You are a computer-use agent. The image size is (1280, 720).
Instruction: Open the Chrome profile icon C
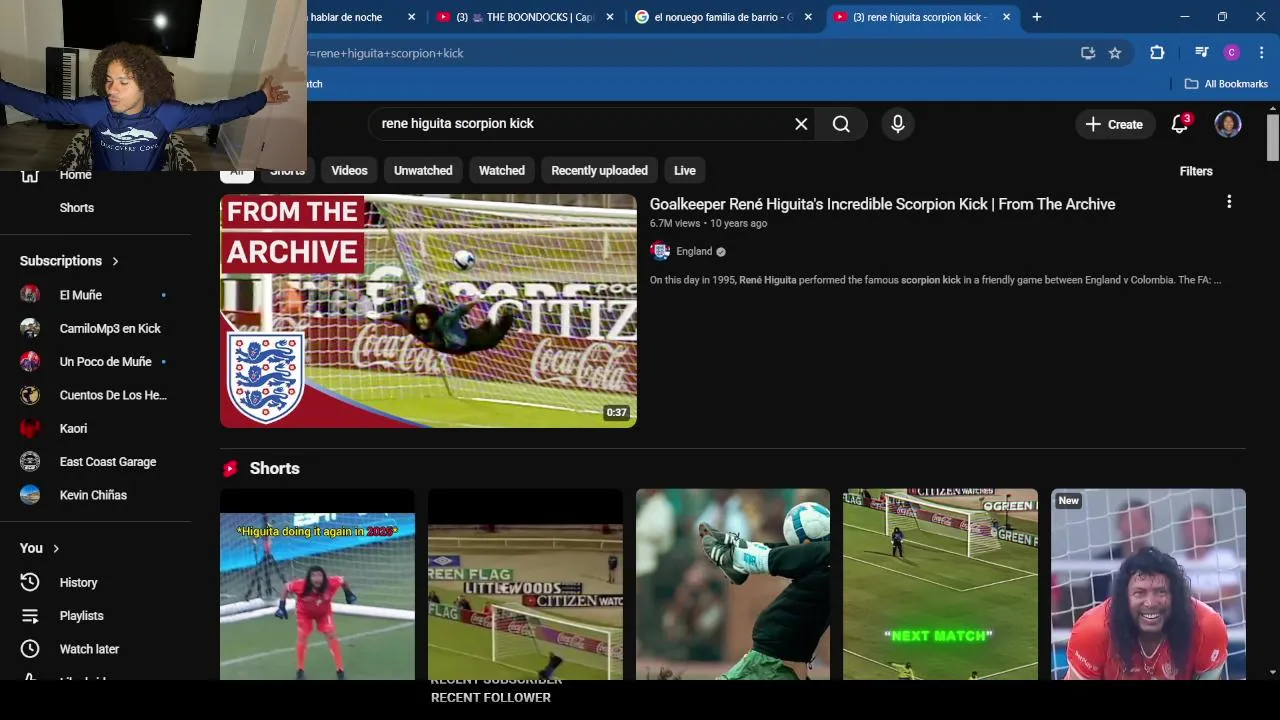coord(1232,53)
